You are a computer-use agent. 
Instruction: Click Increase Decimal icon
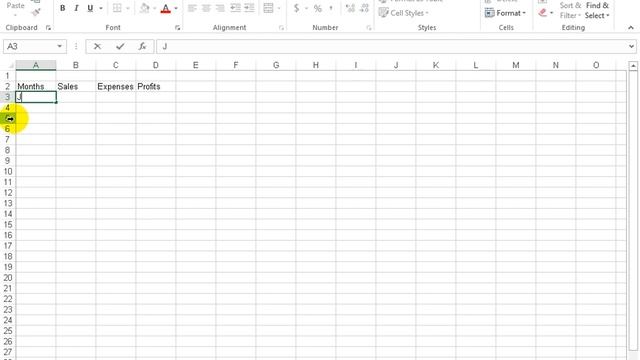click(350, 8)
